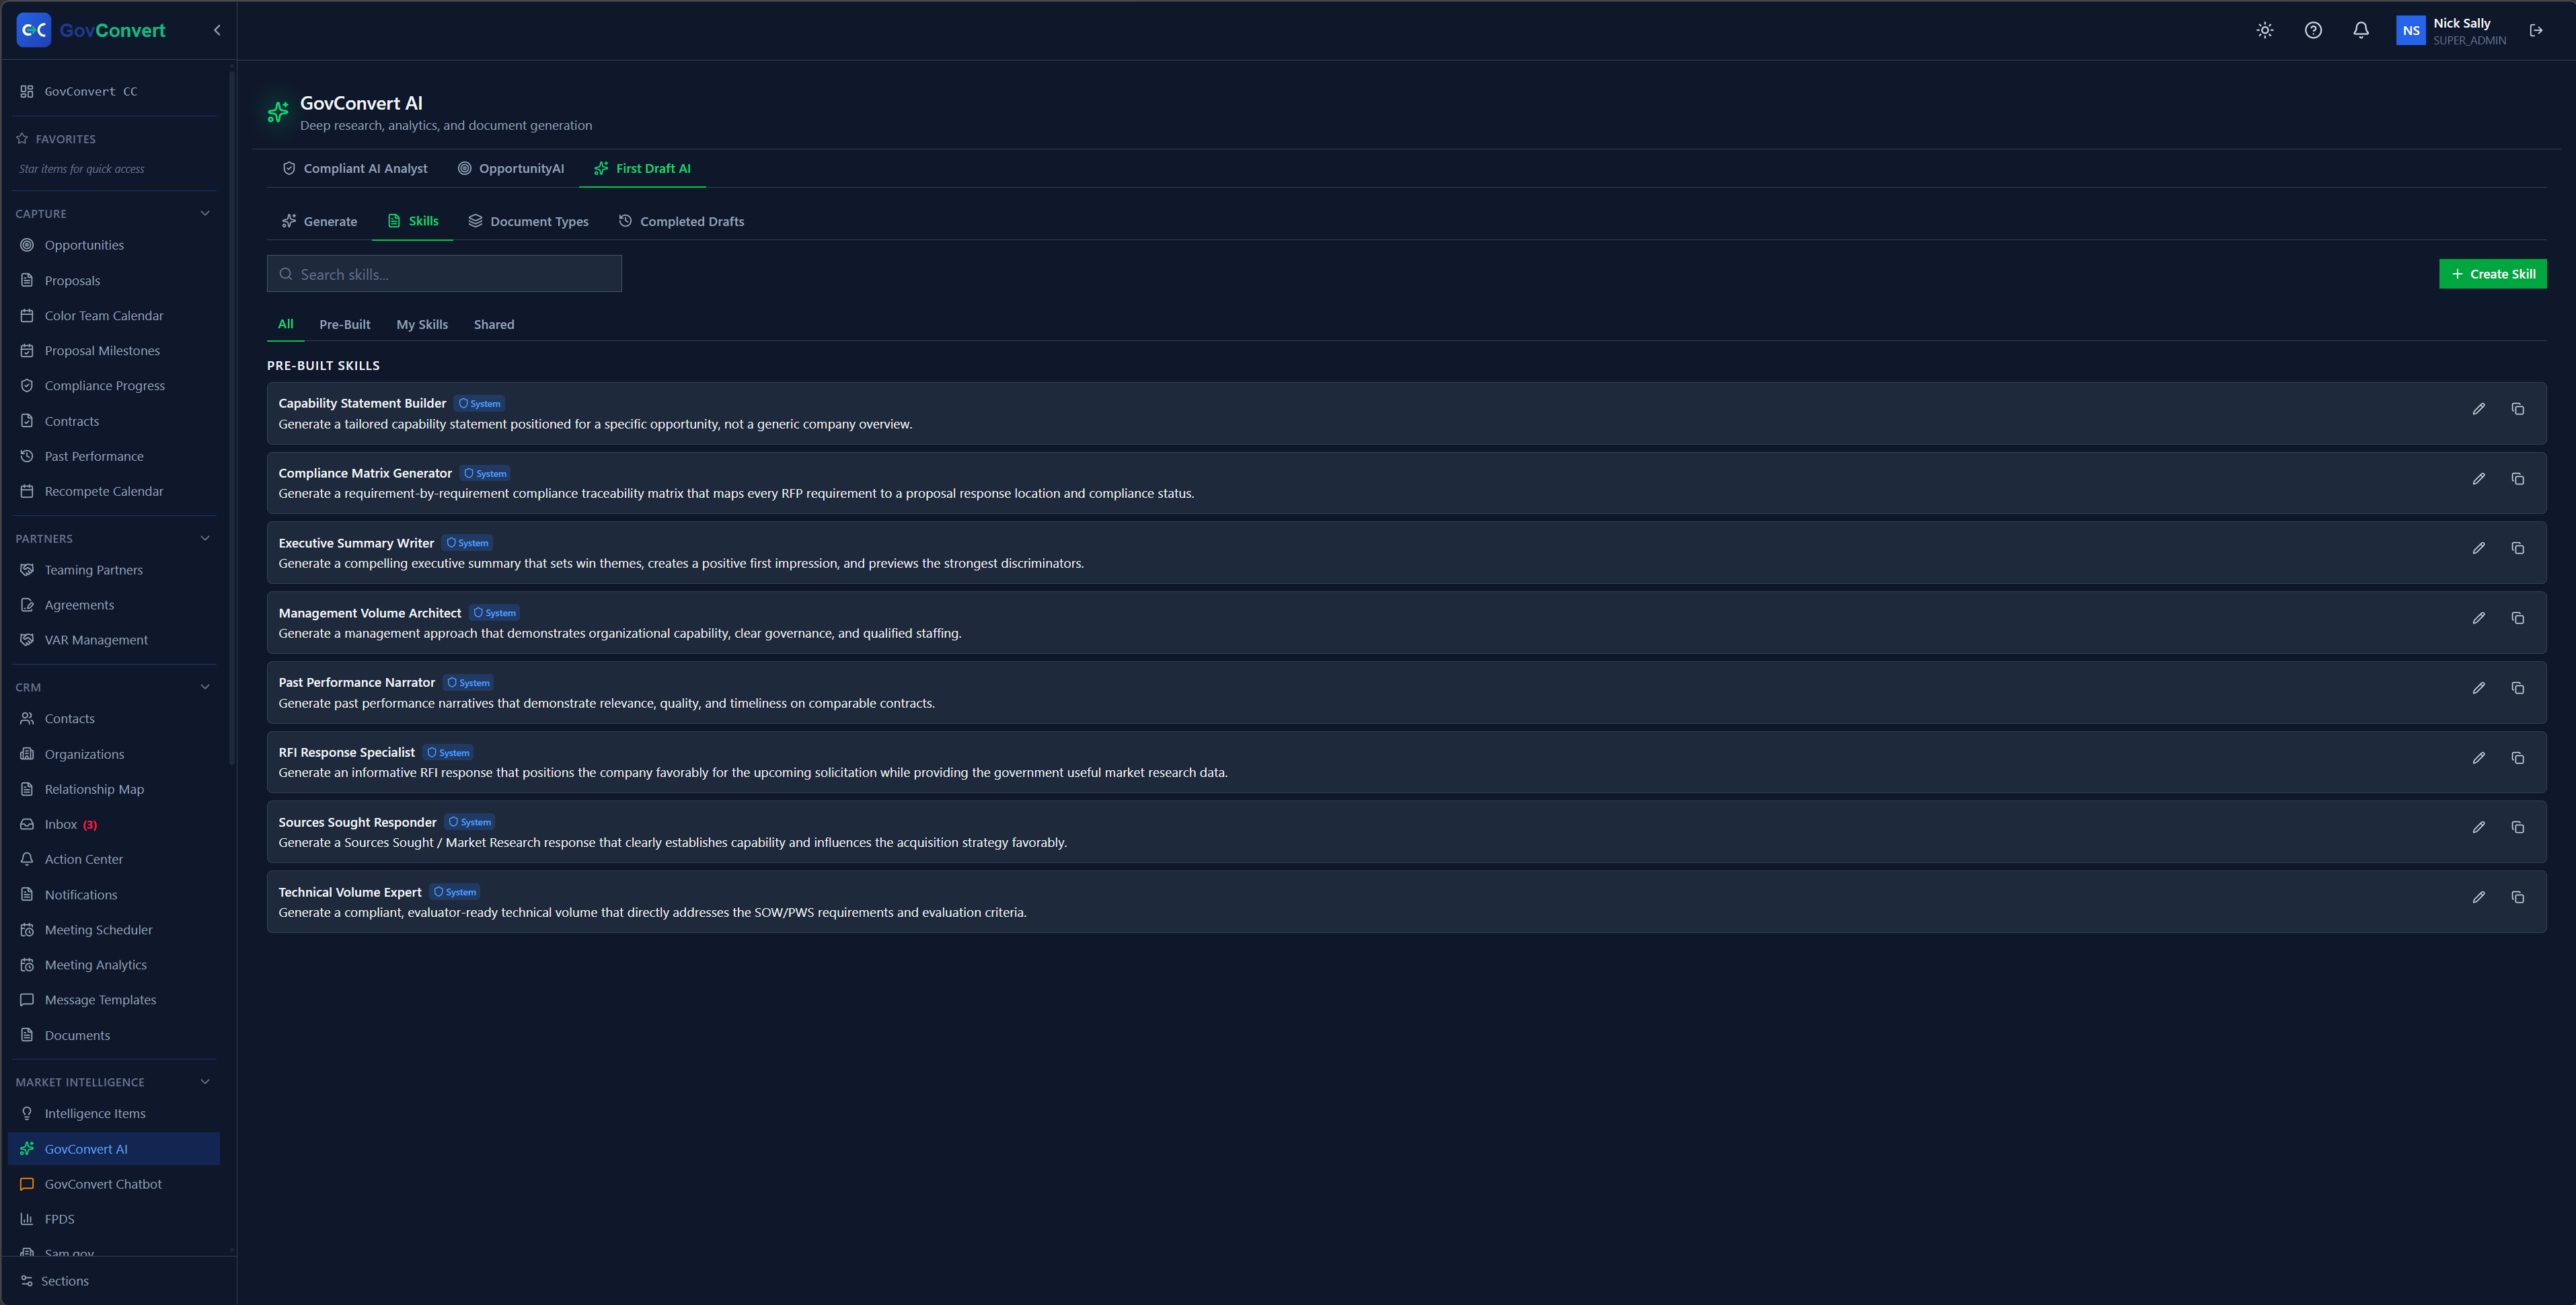The image size is (2576, 1305).
Task: Edit the RFI Response Specialist skill
Action: click(x=2479, y=758)
